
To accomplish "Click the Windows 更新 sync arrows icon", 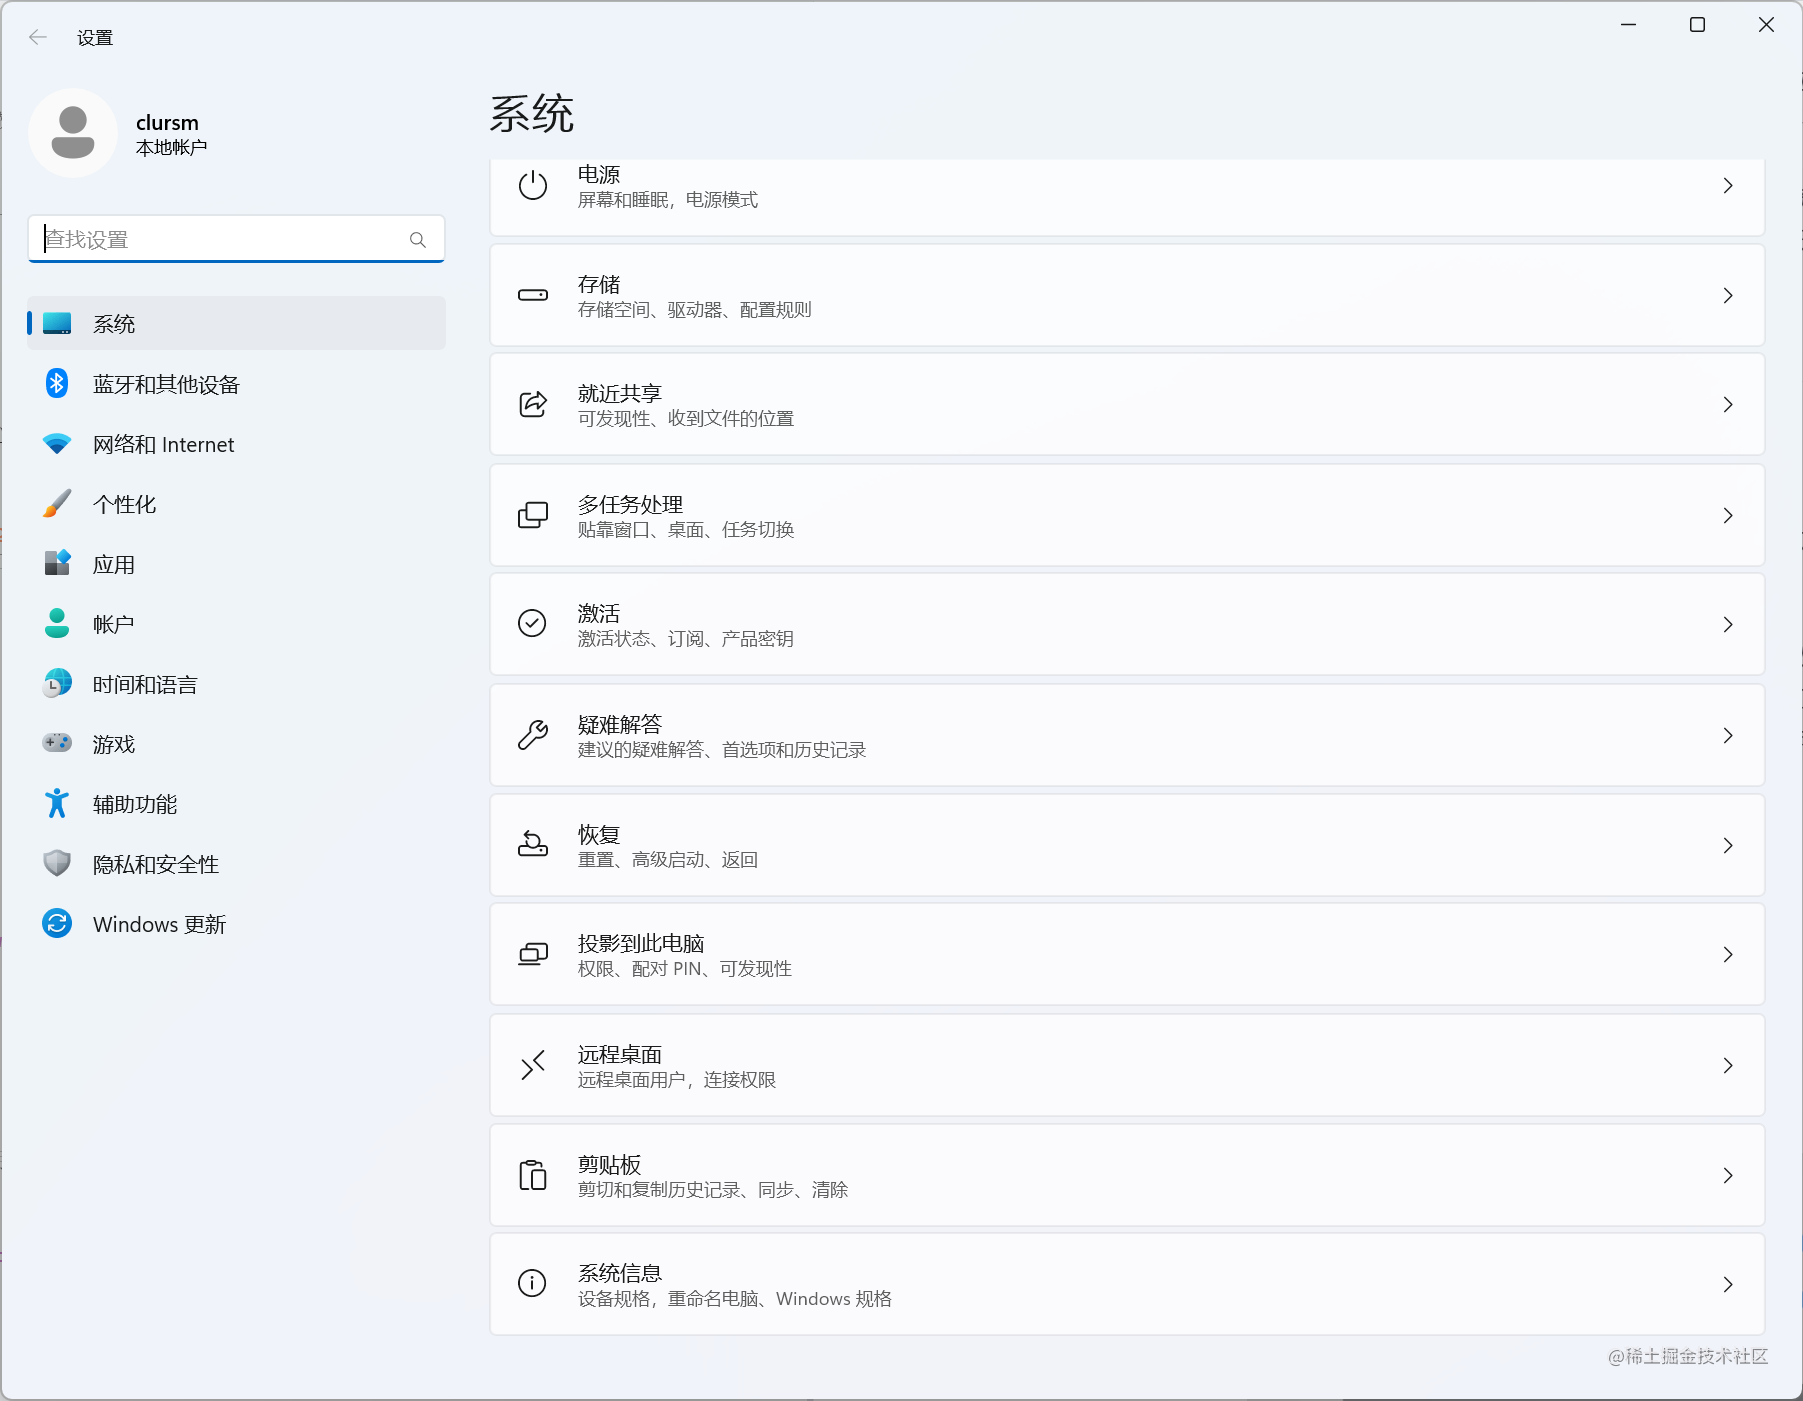I will pos(57,923).
